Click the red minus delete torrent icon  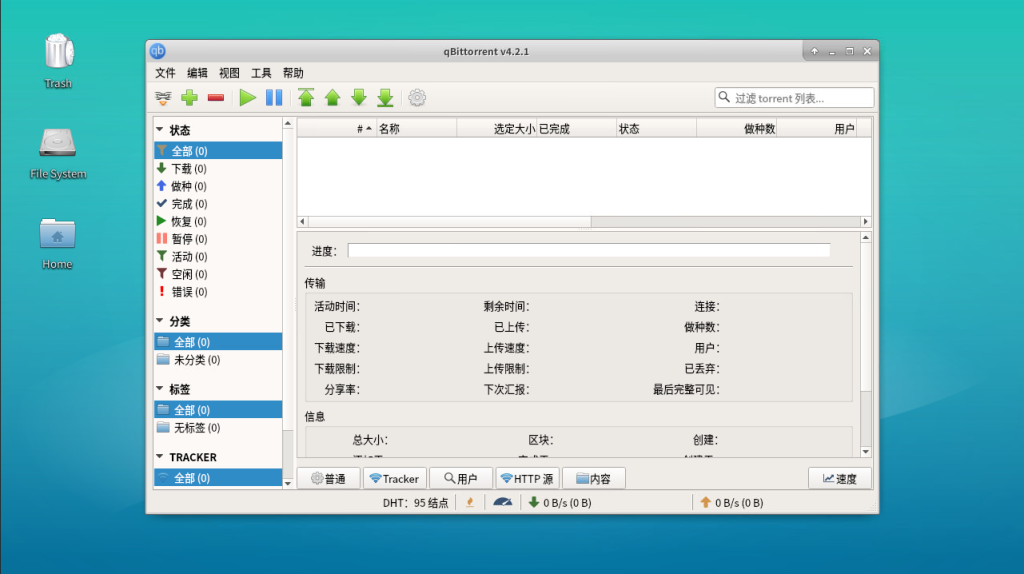click(x=215, y=98)
